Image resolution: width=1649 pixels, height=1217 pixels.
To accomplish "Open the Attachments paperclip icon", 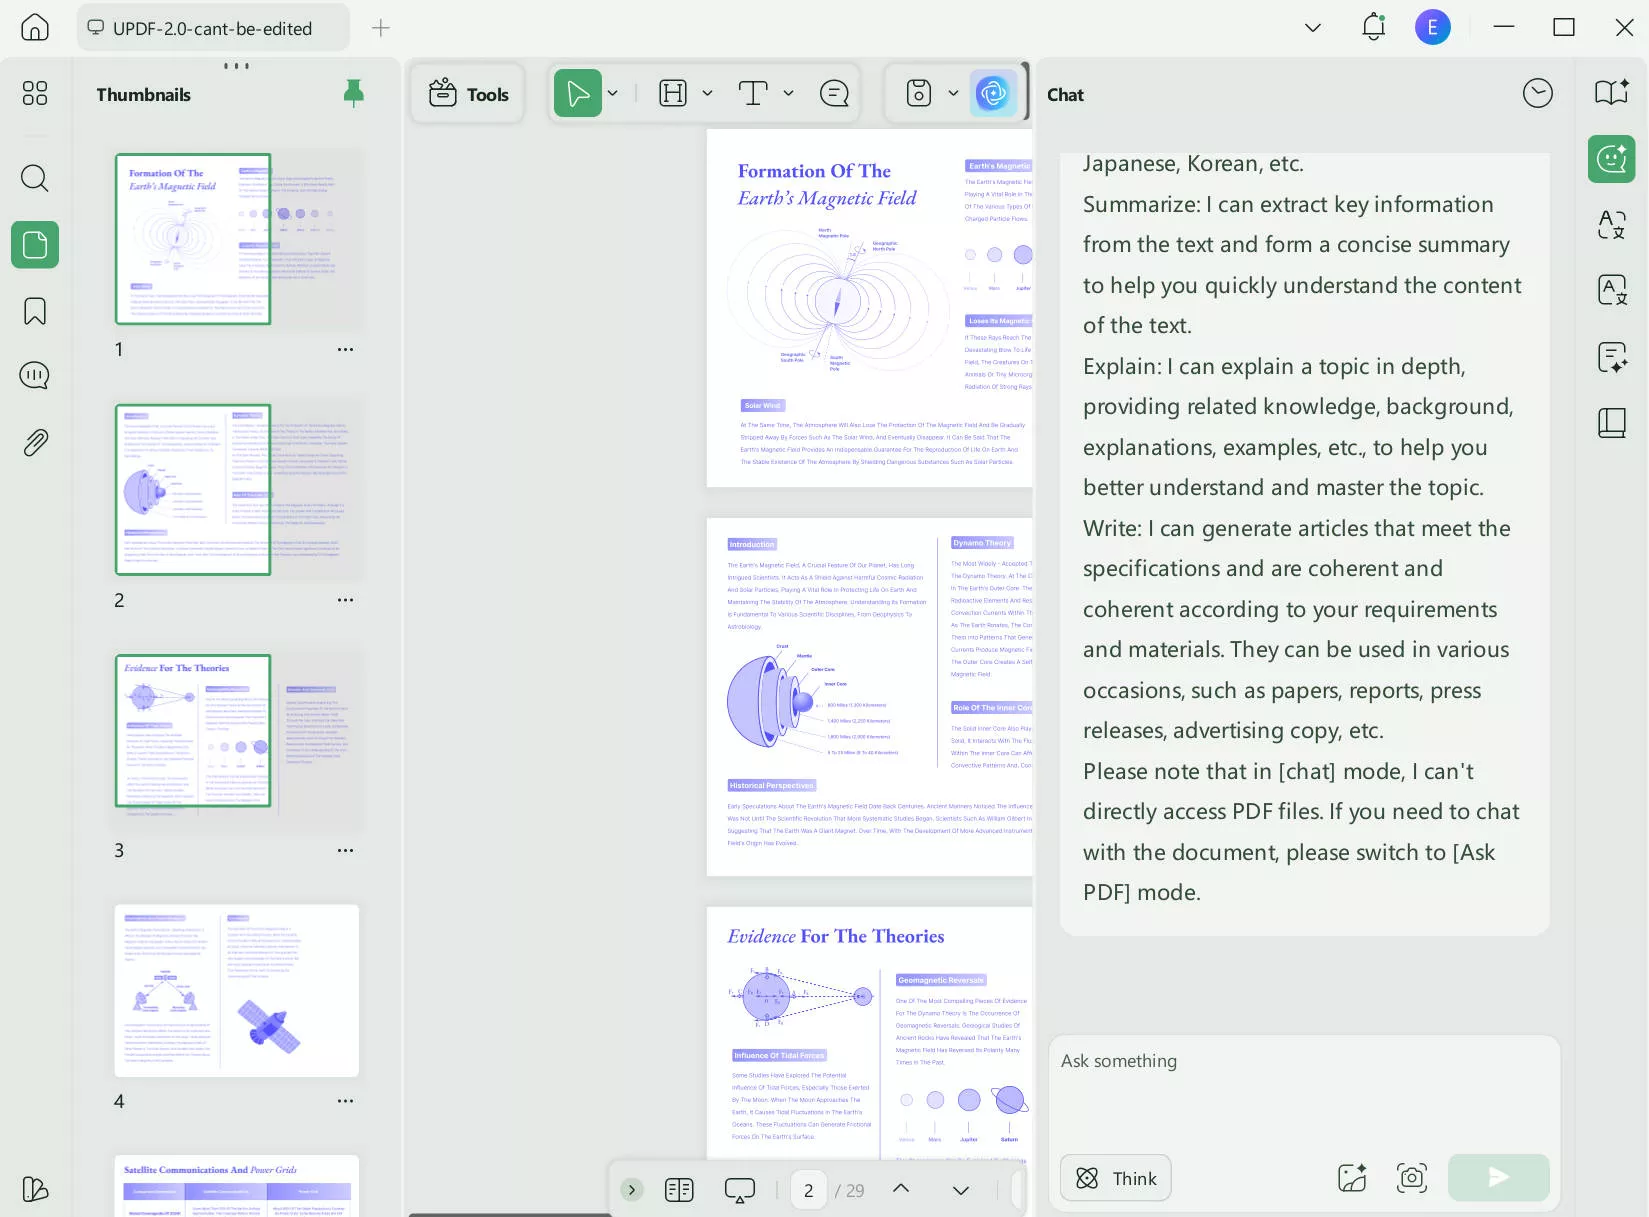I will tap(35, 442).
